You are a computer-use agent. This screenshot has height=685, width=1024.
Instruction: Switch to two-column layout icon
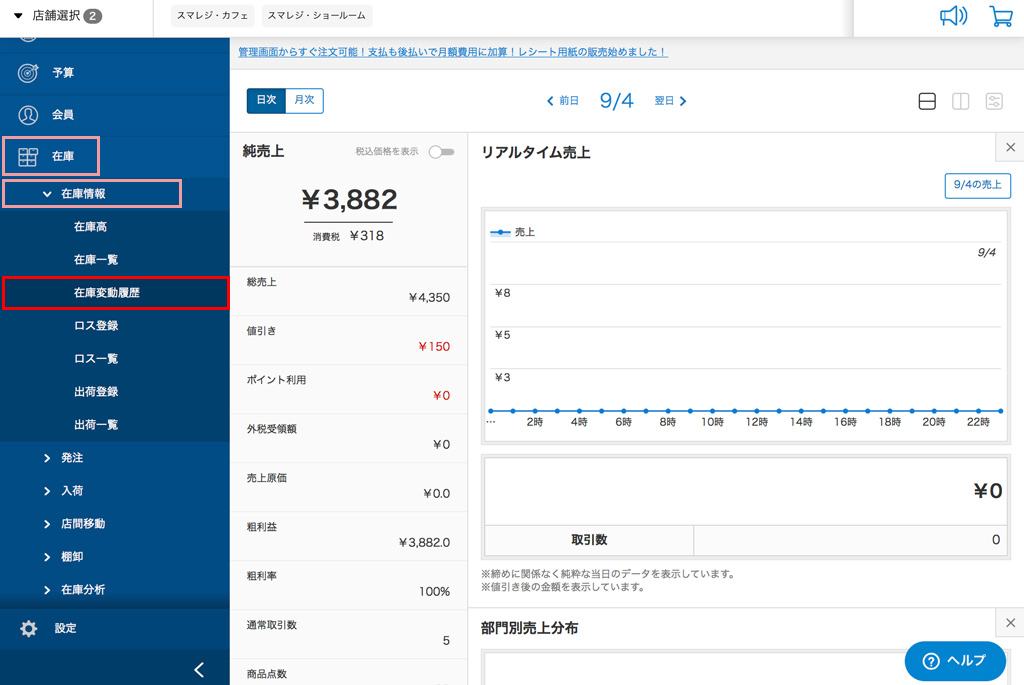[960, 101]
